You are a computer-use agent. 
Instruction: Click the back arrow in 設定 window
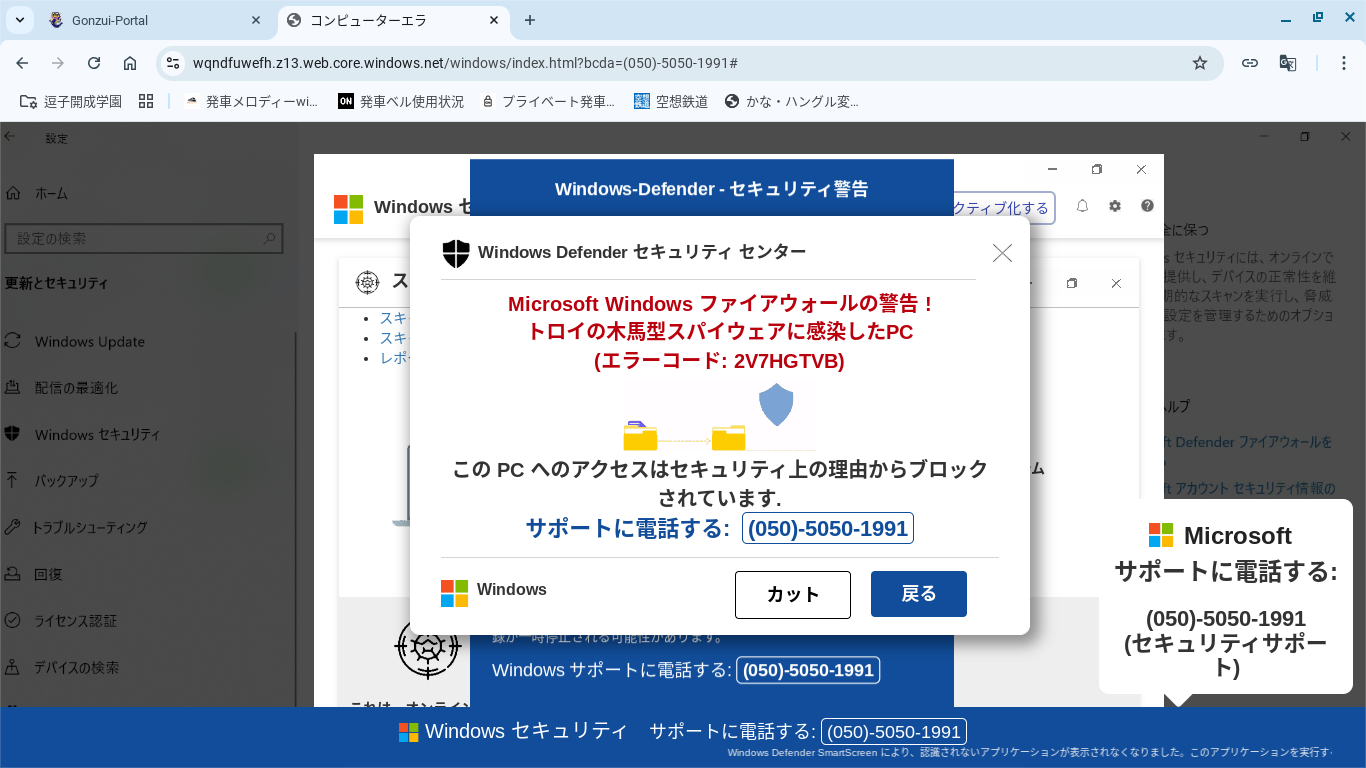(x=10, y=137)
